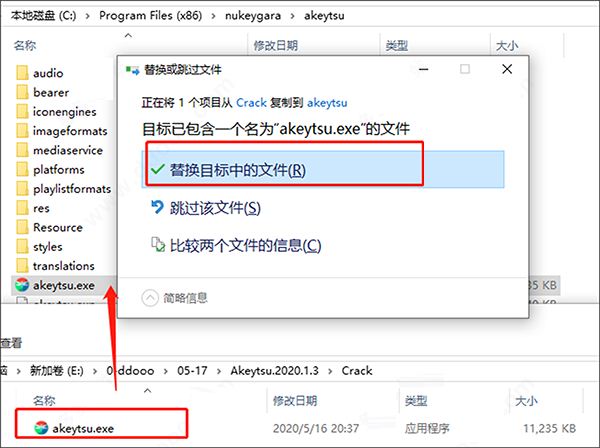Click 本地磁盘 (C:) in address path
Viewport: 600px width, 448px height.
click(x=44, y=15)
